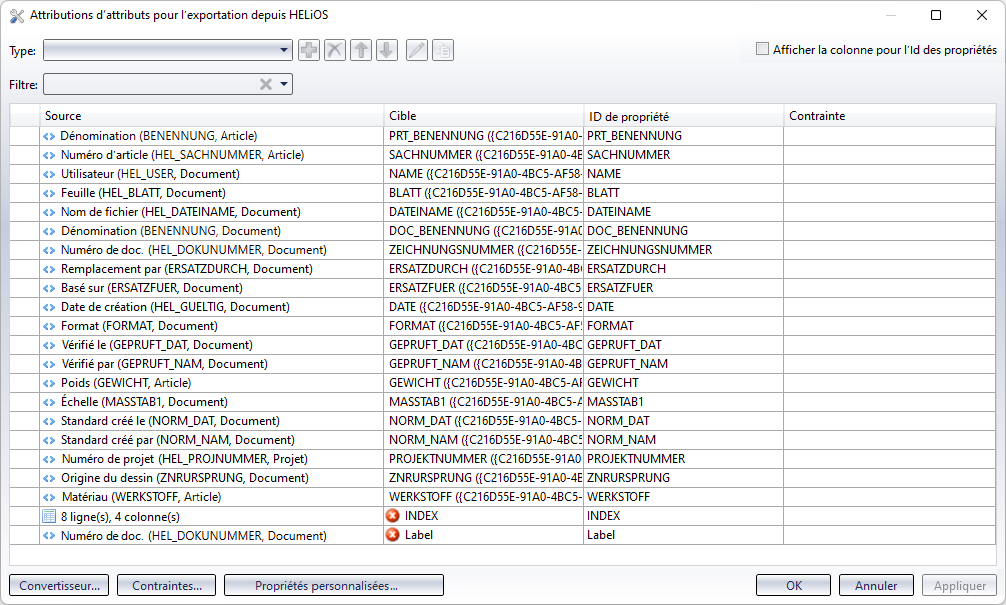1006x605 pixels.
Task: Click the add row plus icon
Action: 309,50
